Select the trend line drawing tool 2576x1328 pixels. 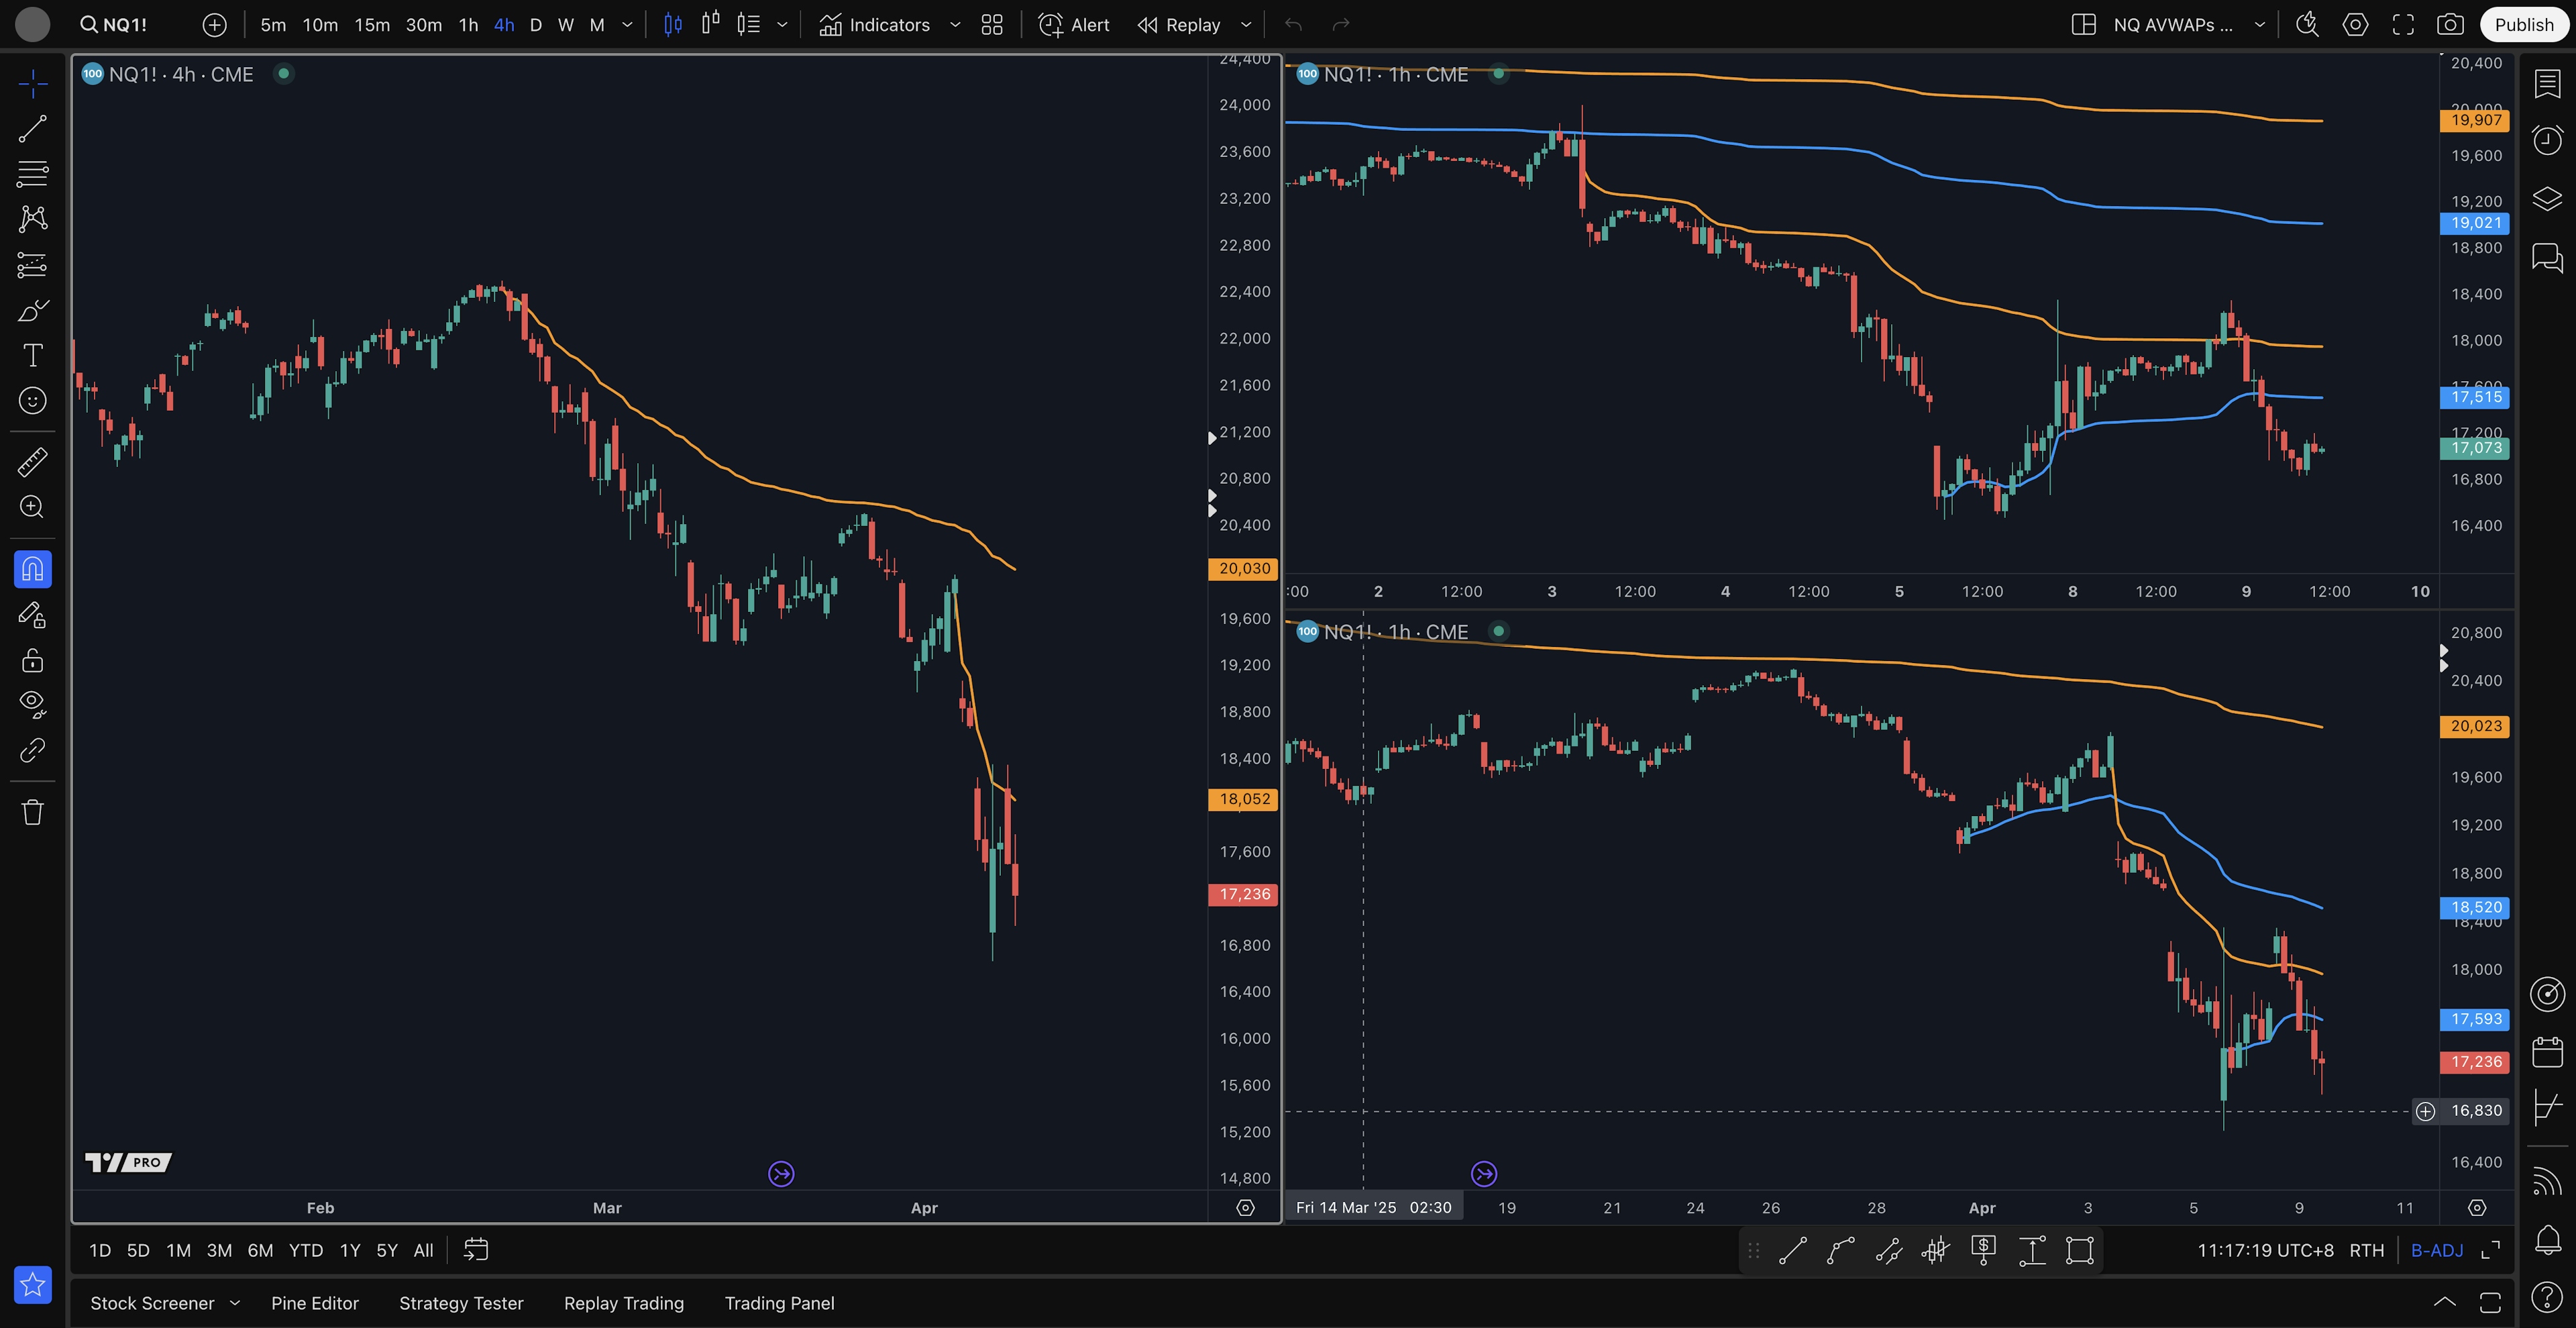coord(32,128)
